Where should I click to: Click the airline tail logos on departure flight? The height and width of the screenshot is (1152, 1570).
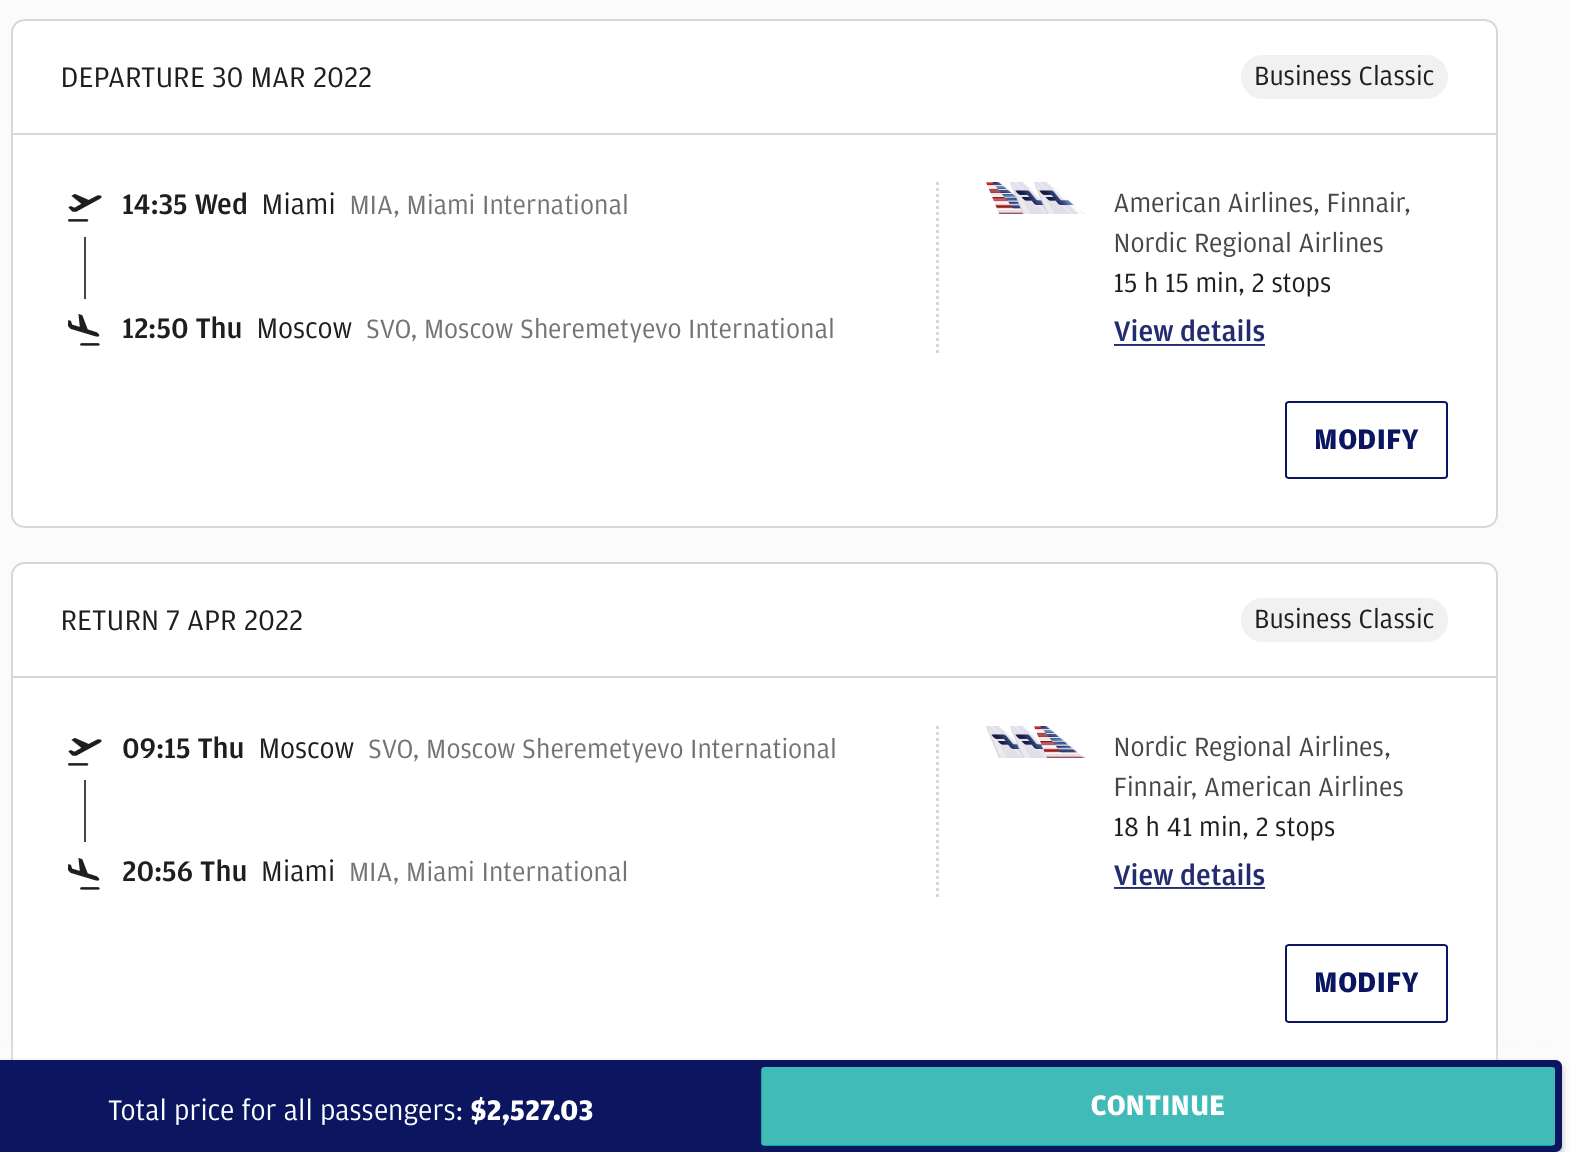click(1033, 198)
